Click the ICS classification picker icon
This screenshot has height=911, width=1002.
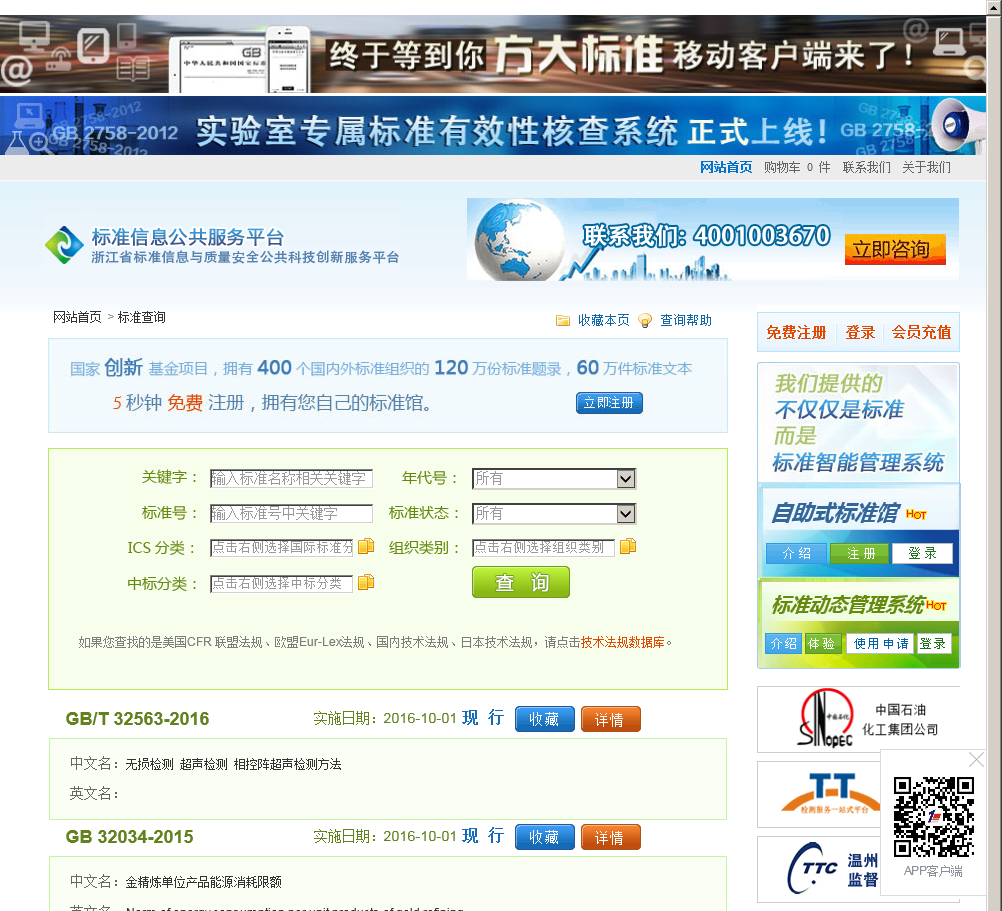[x=366, y=546]
